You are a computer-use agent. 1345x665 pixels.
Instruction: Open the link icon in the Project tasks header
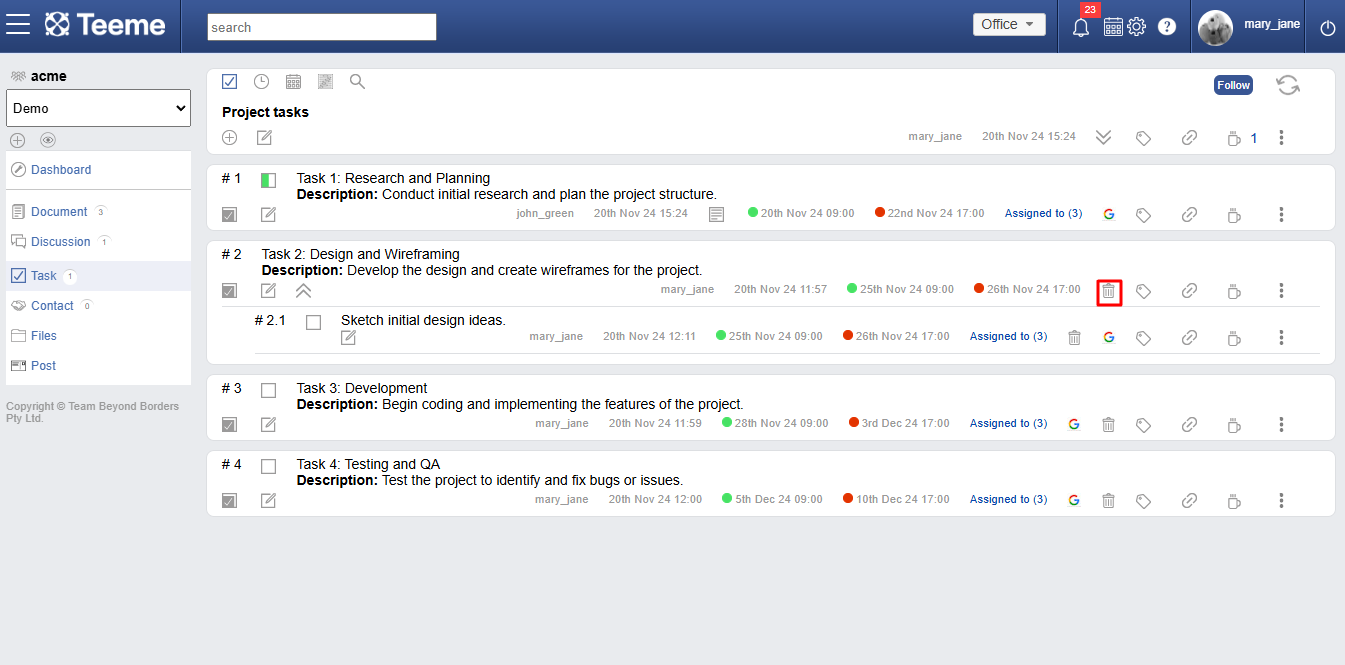pyautogui.click(x=1189, y=138)
